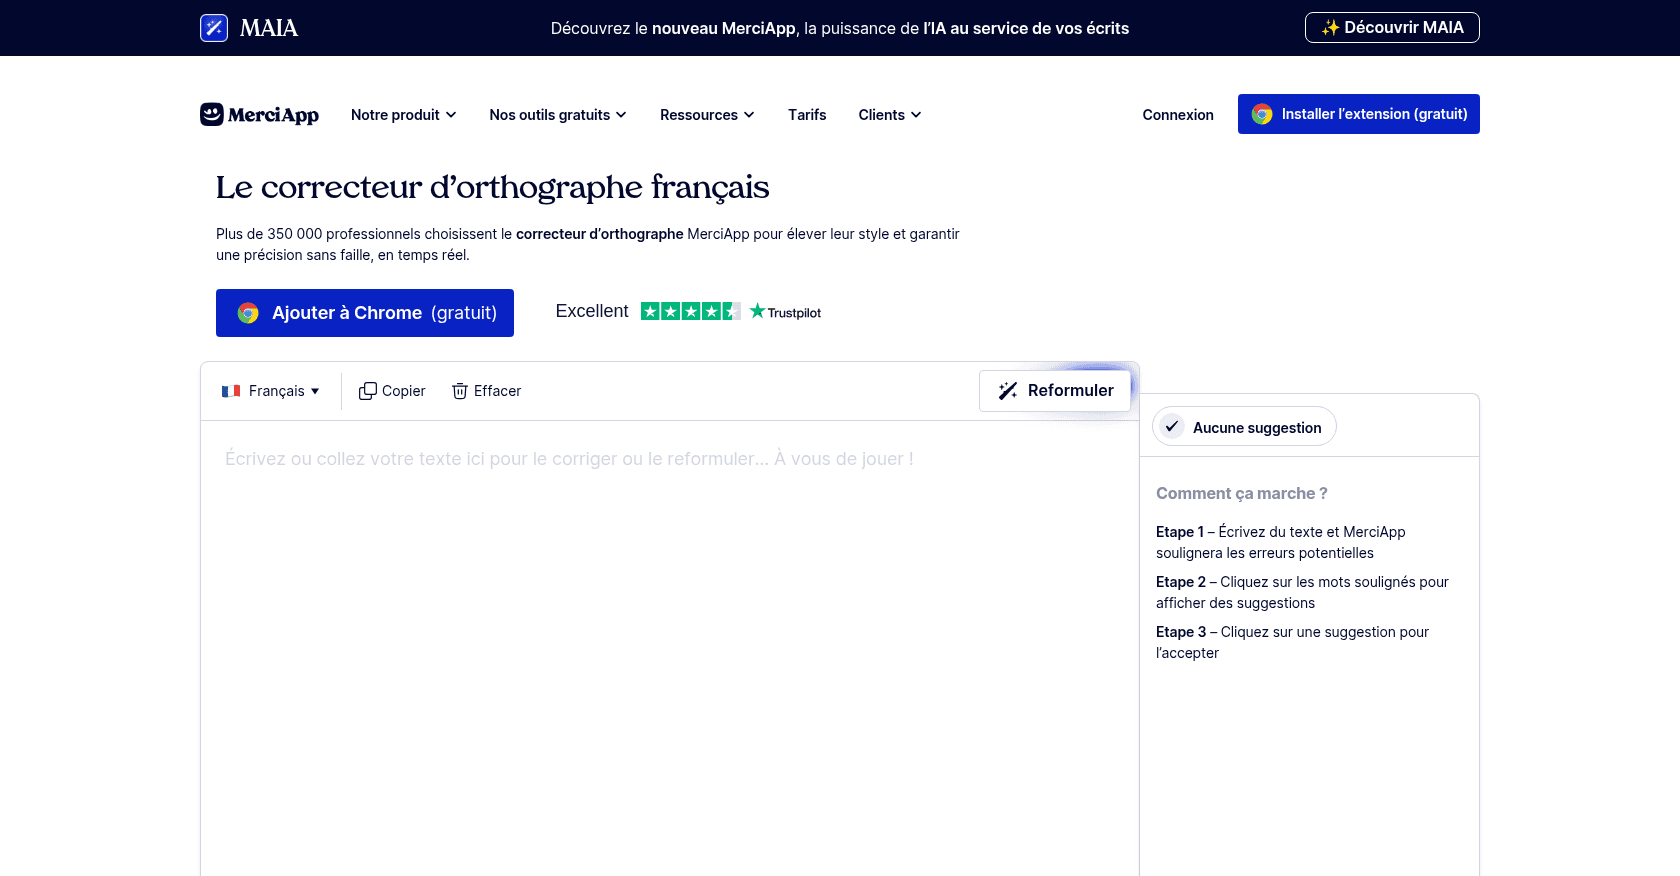Click Chrome icon in Installer l'extension button

(1262, 114)
